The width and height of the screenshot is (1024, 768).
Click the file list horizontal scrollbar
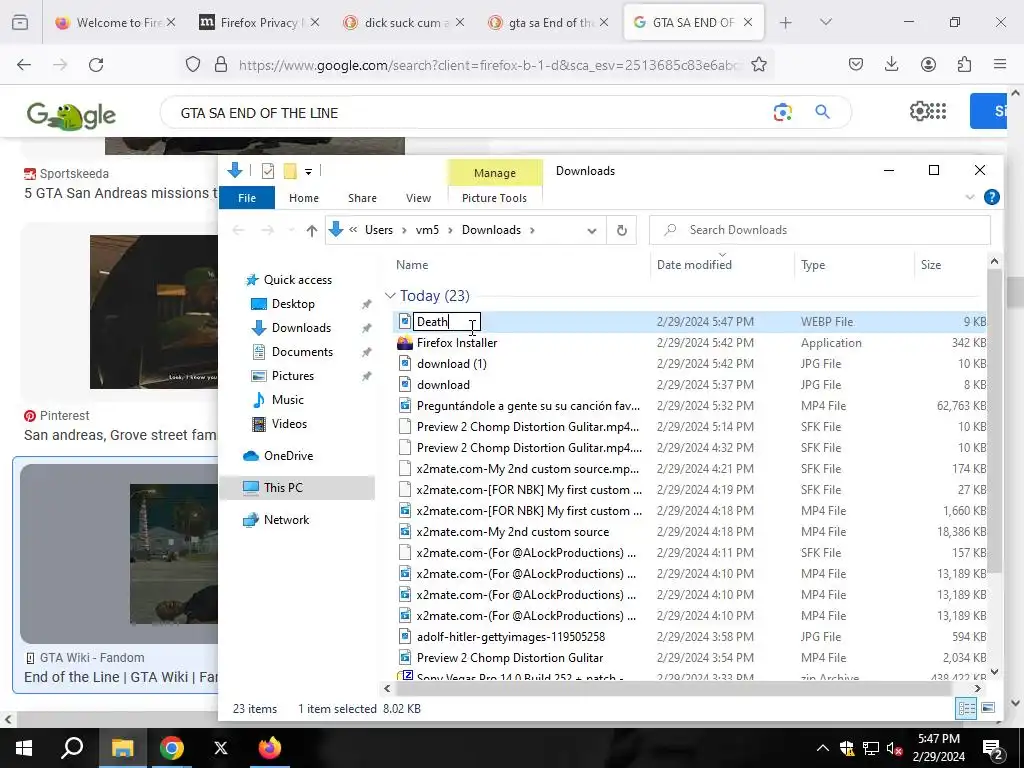pyautogui.click(x=673, y=688)
